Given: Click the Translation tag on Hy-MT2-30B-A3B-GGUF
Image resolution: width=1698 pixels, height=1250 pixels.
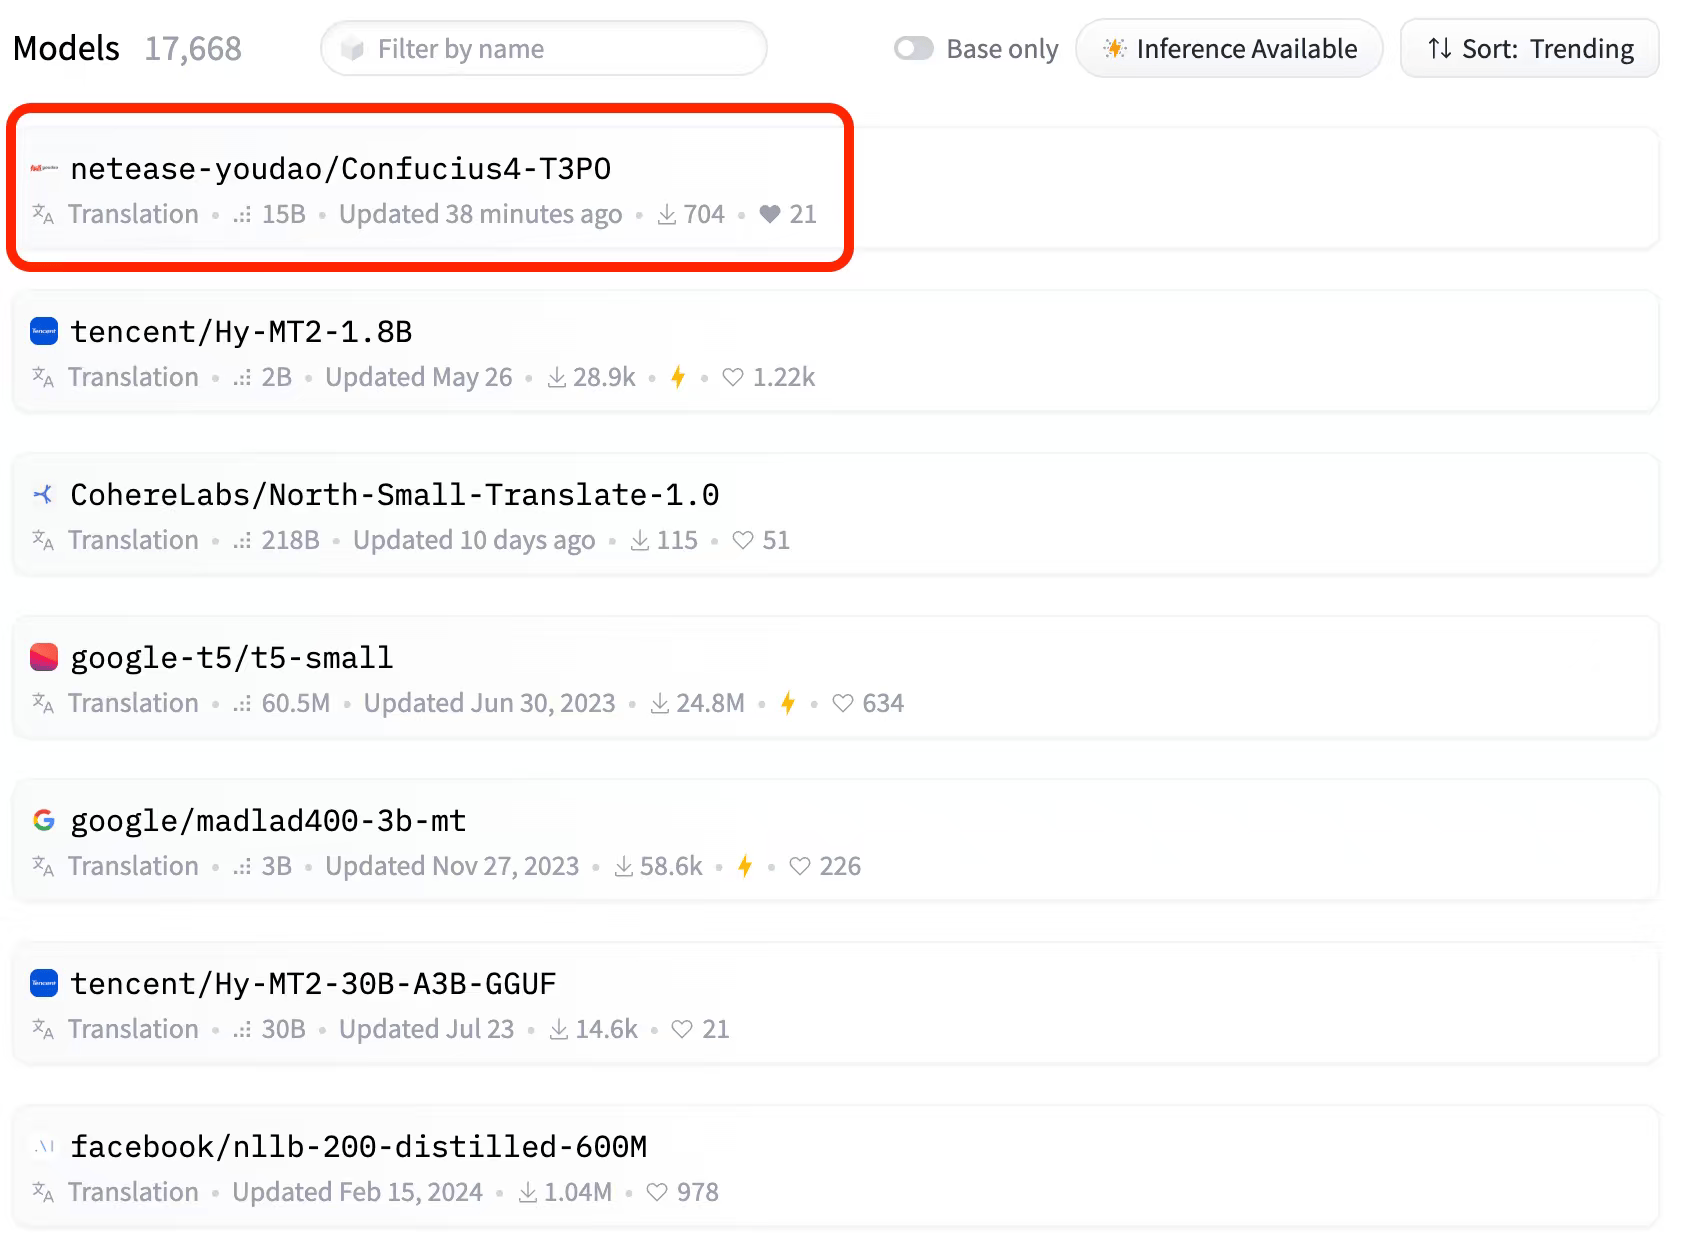Looking at the screenshot, I should [x=133, y=1029].
